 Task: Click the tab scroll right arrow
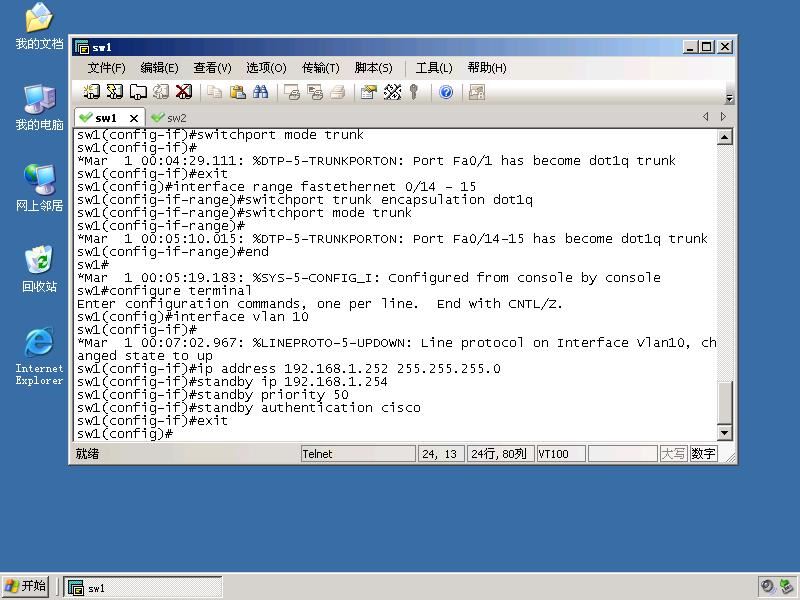[723, 117]
